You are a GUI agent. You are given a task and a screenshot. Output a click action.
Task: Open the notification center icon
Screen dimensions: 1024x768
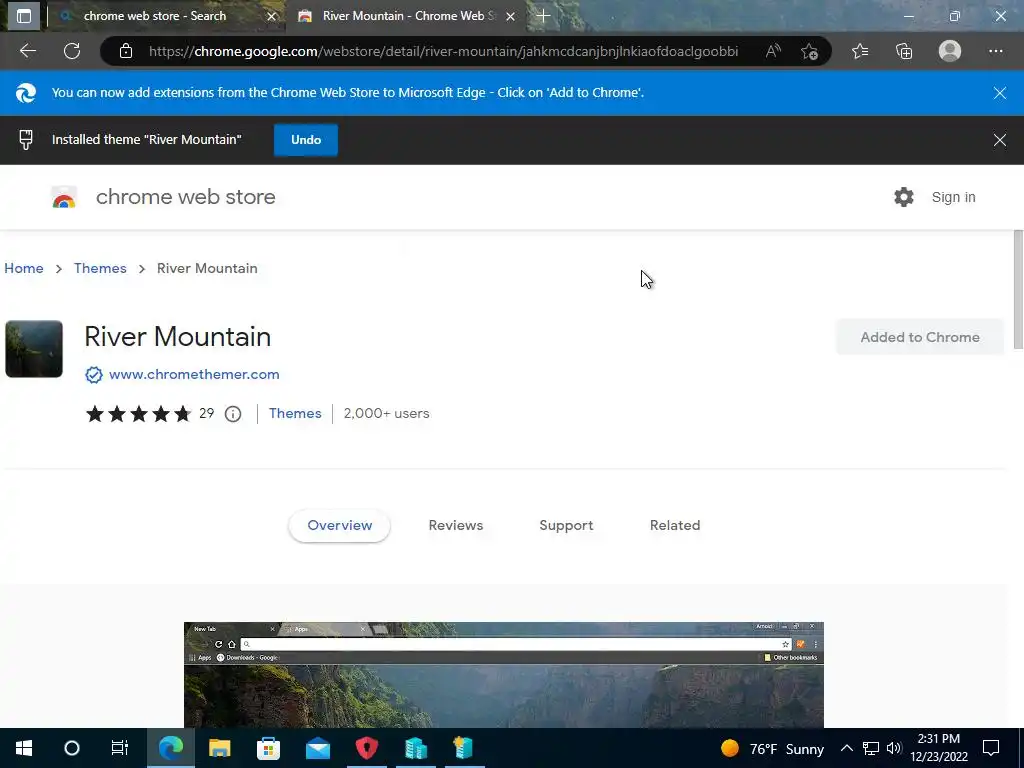991,748
